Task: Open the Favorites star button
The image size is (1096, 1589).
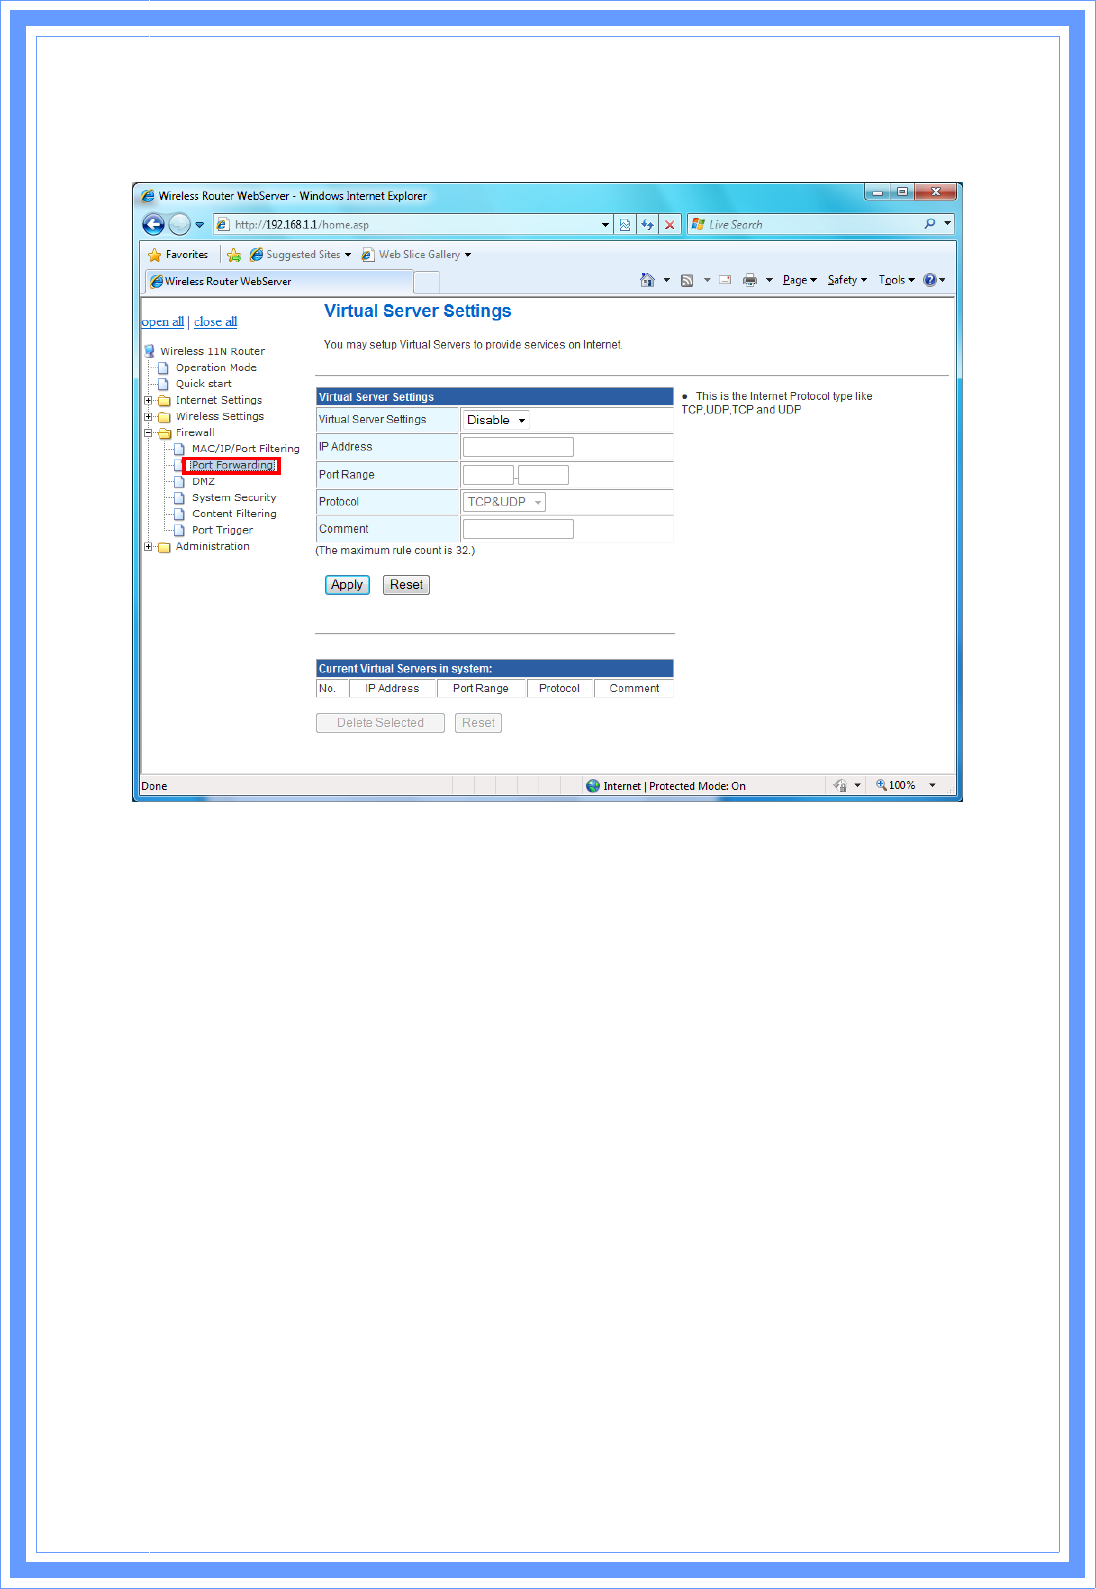Action: click(x=178, y=255)
